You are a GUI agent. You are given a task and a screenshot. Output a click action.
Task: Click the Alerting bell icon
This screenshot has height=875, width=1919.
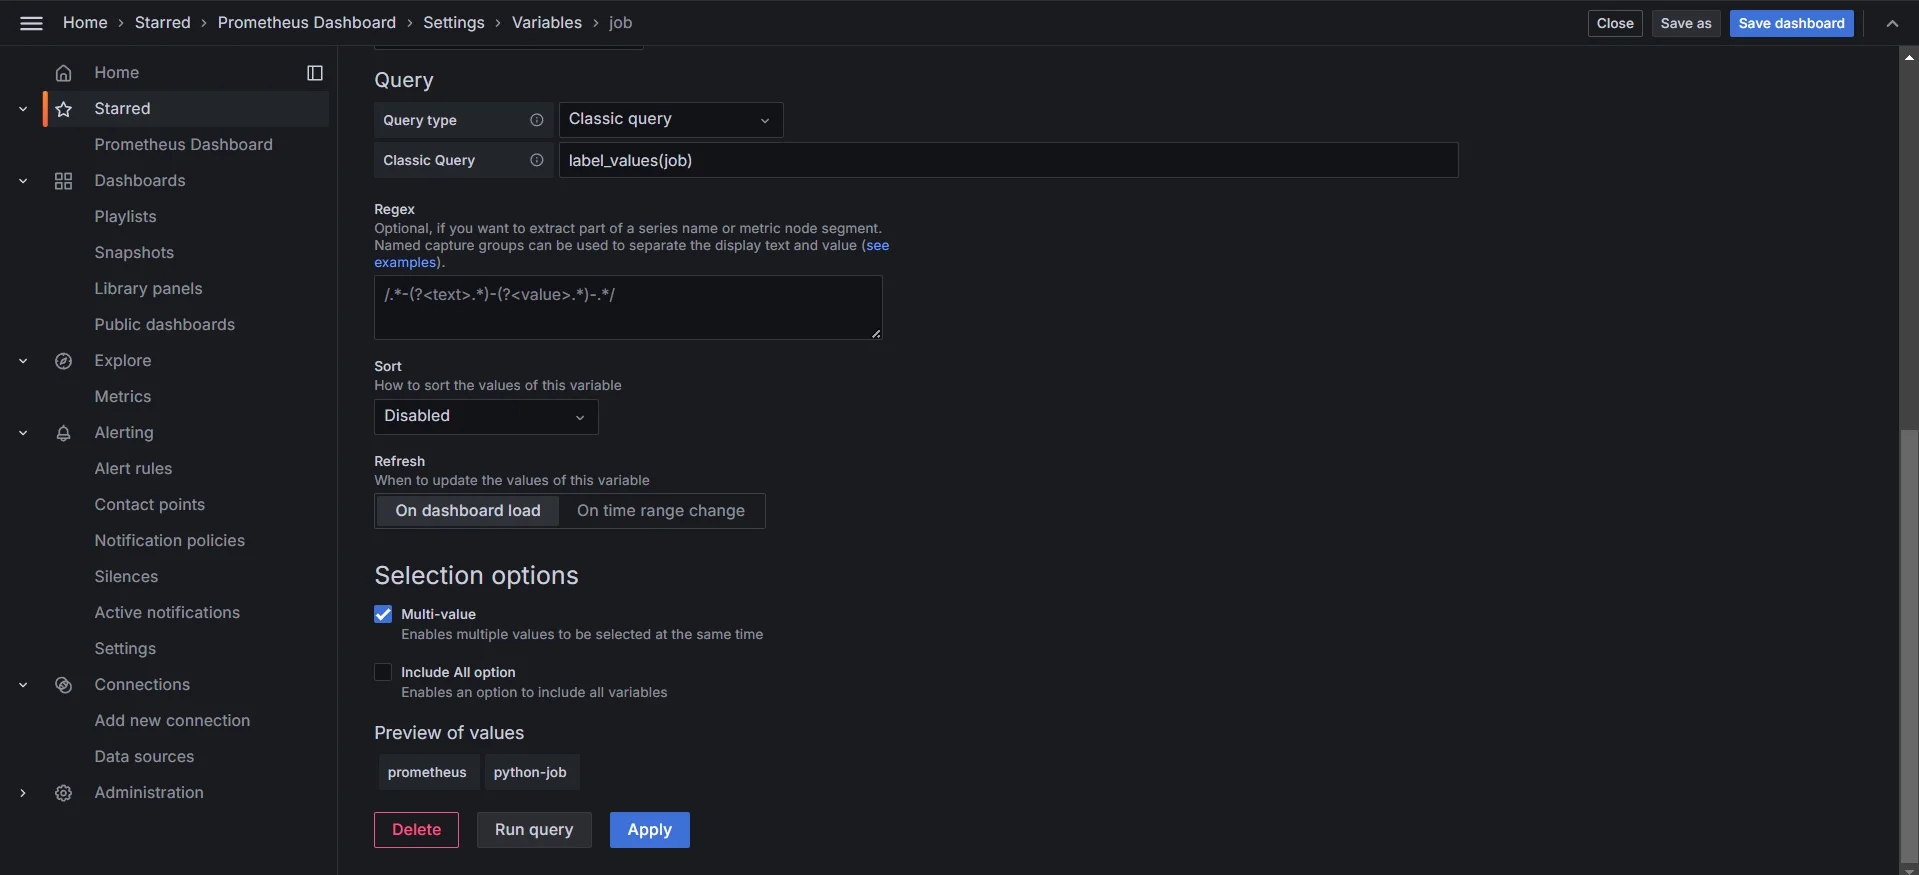[x=63, y=433]
